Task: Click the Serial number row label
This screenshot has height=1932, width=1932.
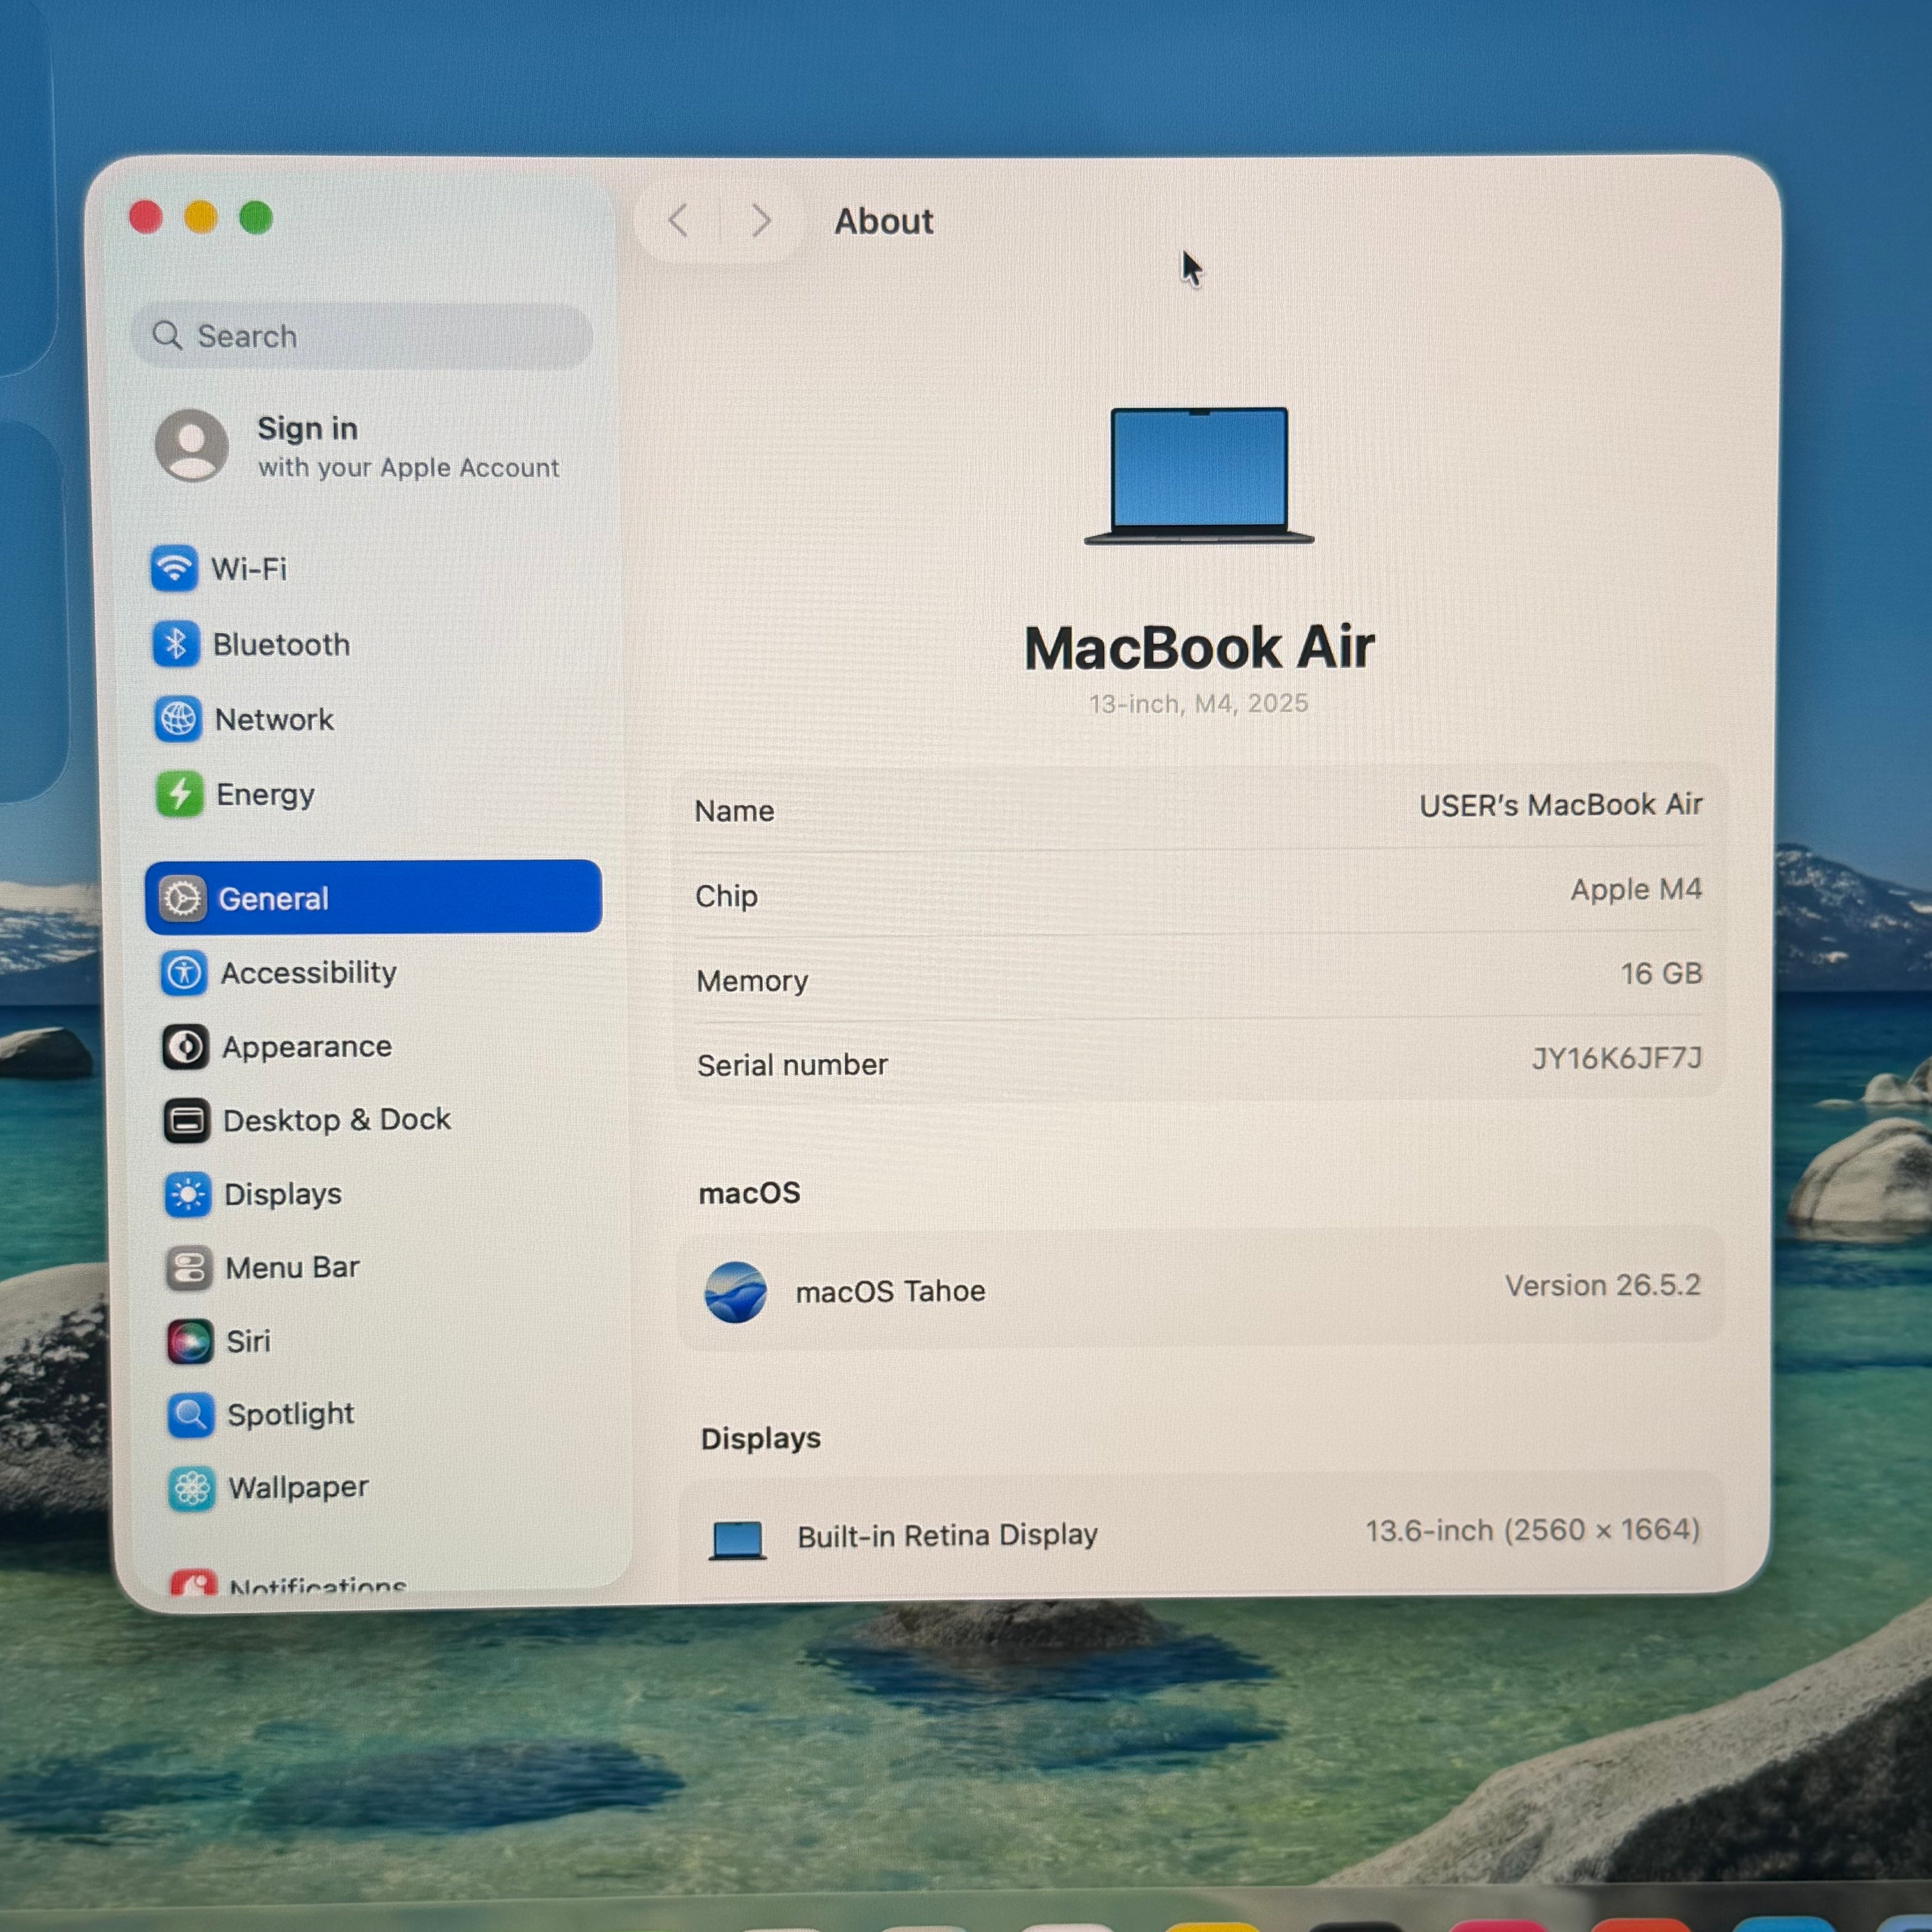Action: click(792, 1065)
